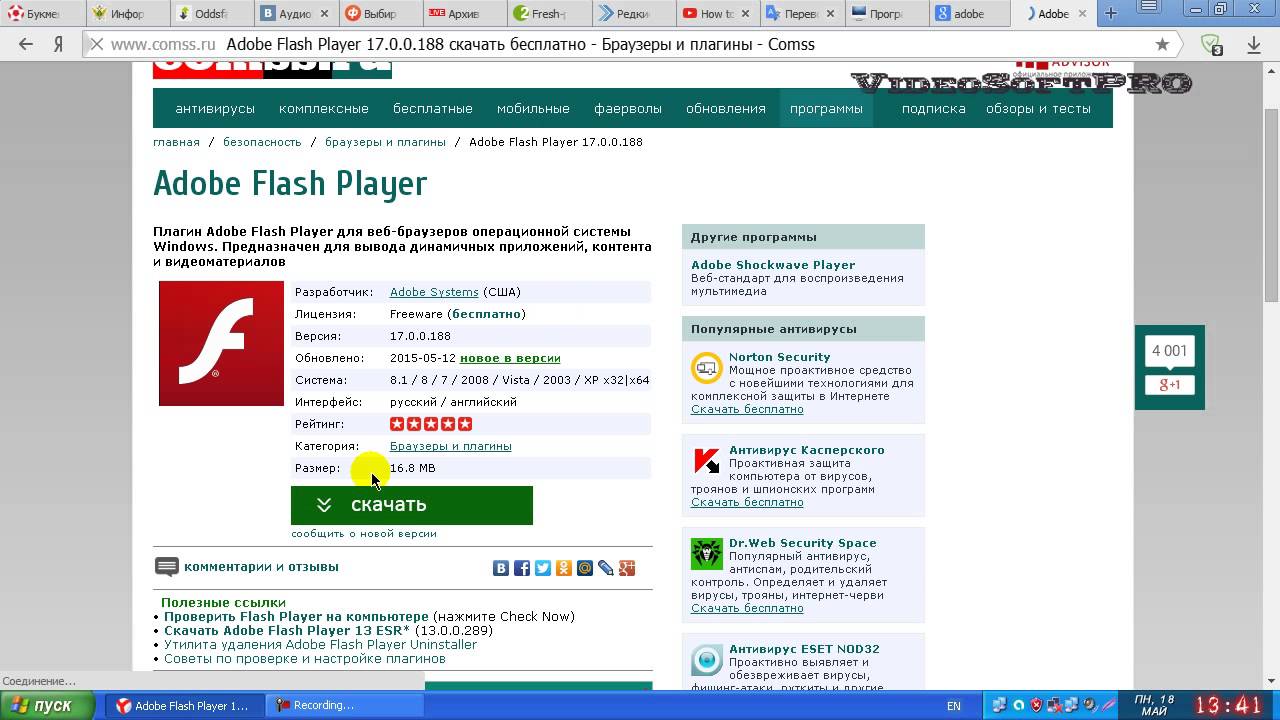
Task: Click the Adobe Flash Player taskbar item
Action: coord(186,705)
